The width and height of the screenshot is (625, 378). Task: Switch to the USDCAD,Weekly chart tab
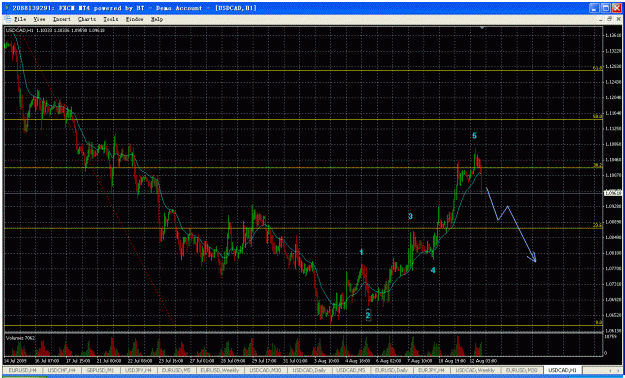(x=476, y=370)
